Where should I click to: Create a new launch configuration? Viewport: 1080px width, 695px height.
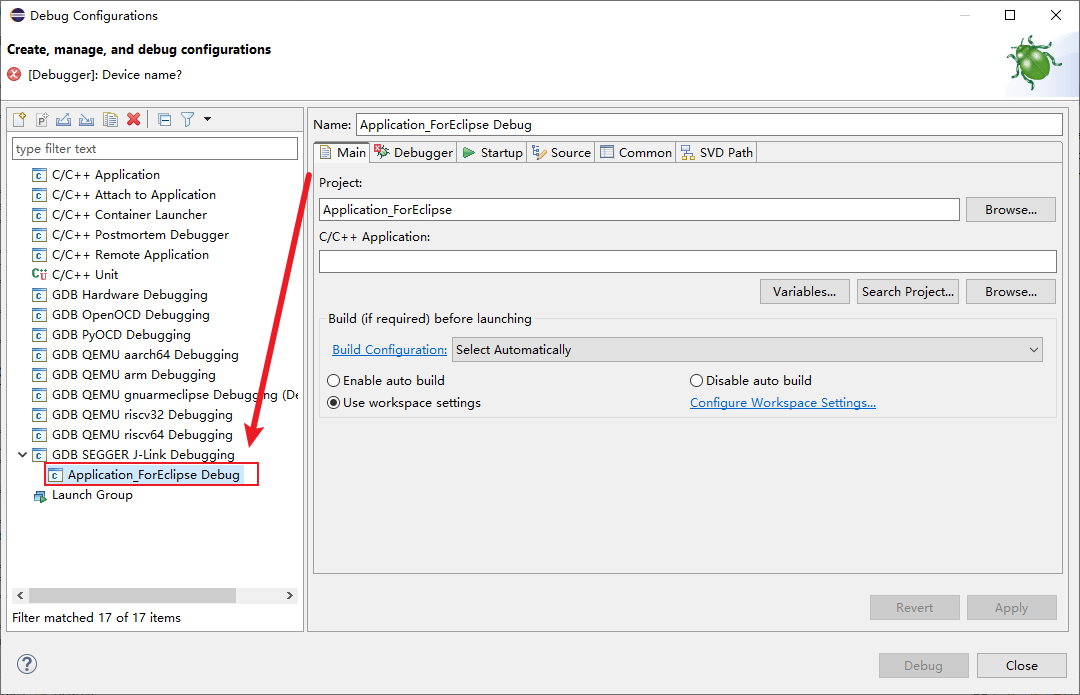[19, 119]
